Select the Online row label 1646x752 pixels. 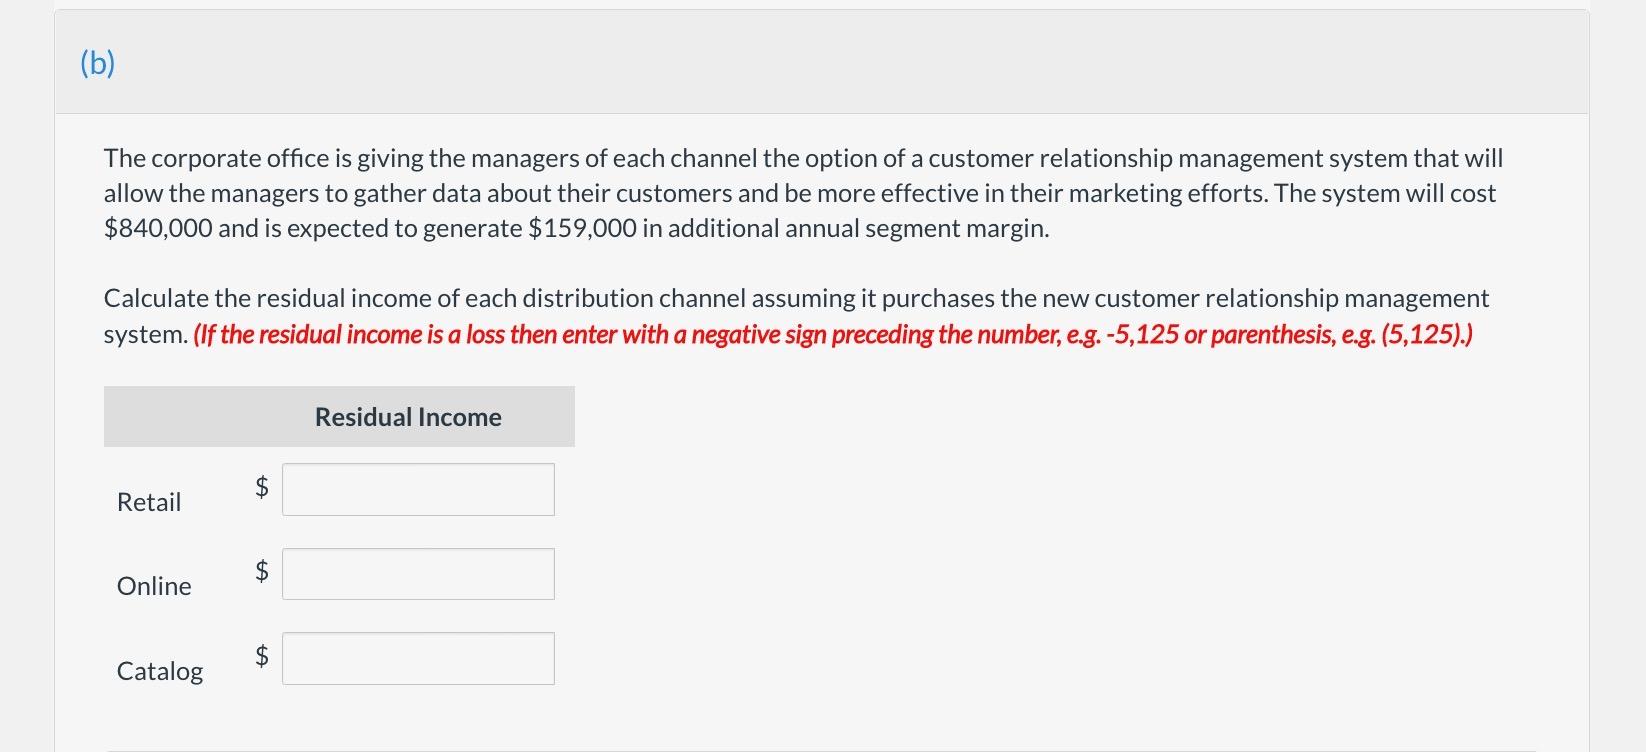pos(153,586)
